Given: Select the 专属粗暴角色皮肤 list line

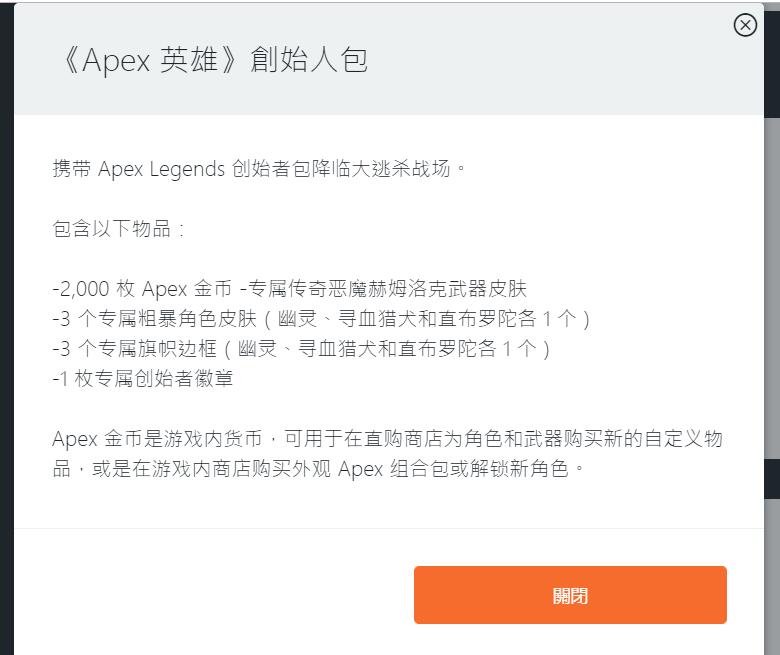Looking at the screenshot, I should point(321,319).
